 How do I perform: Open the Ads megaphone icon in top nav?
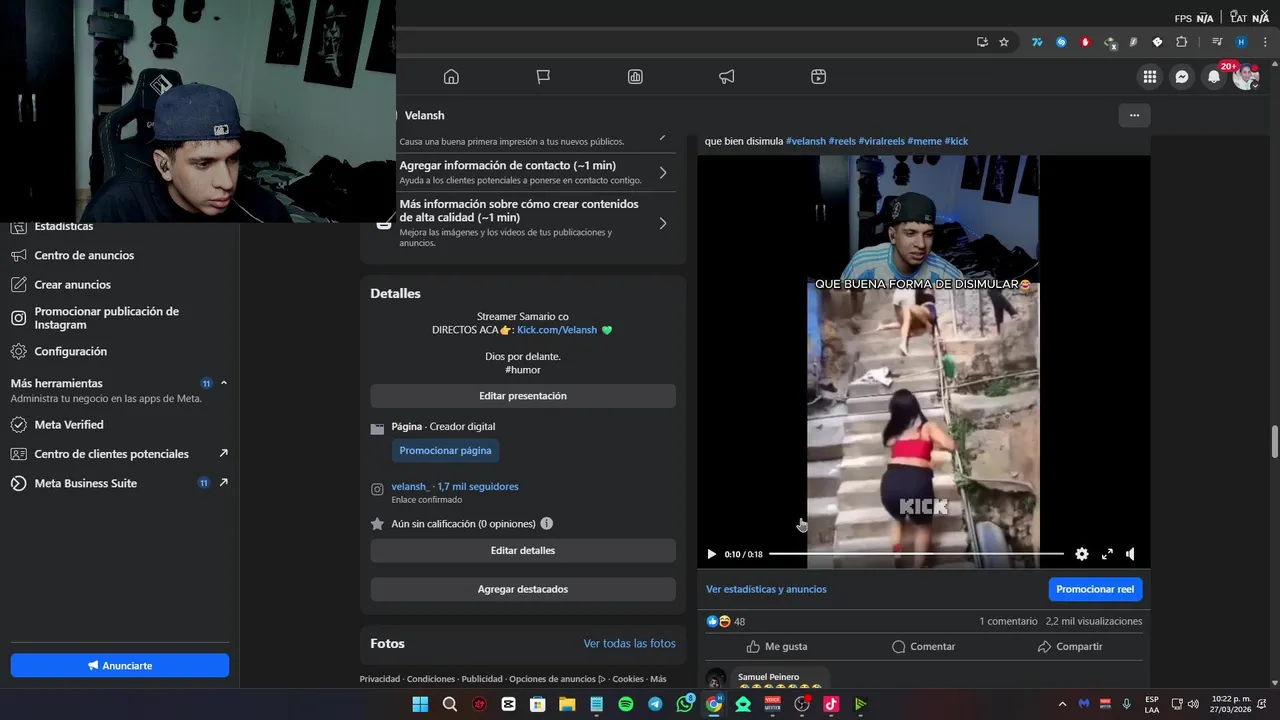(727, 77)
